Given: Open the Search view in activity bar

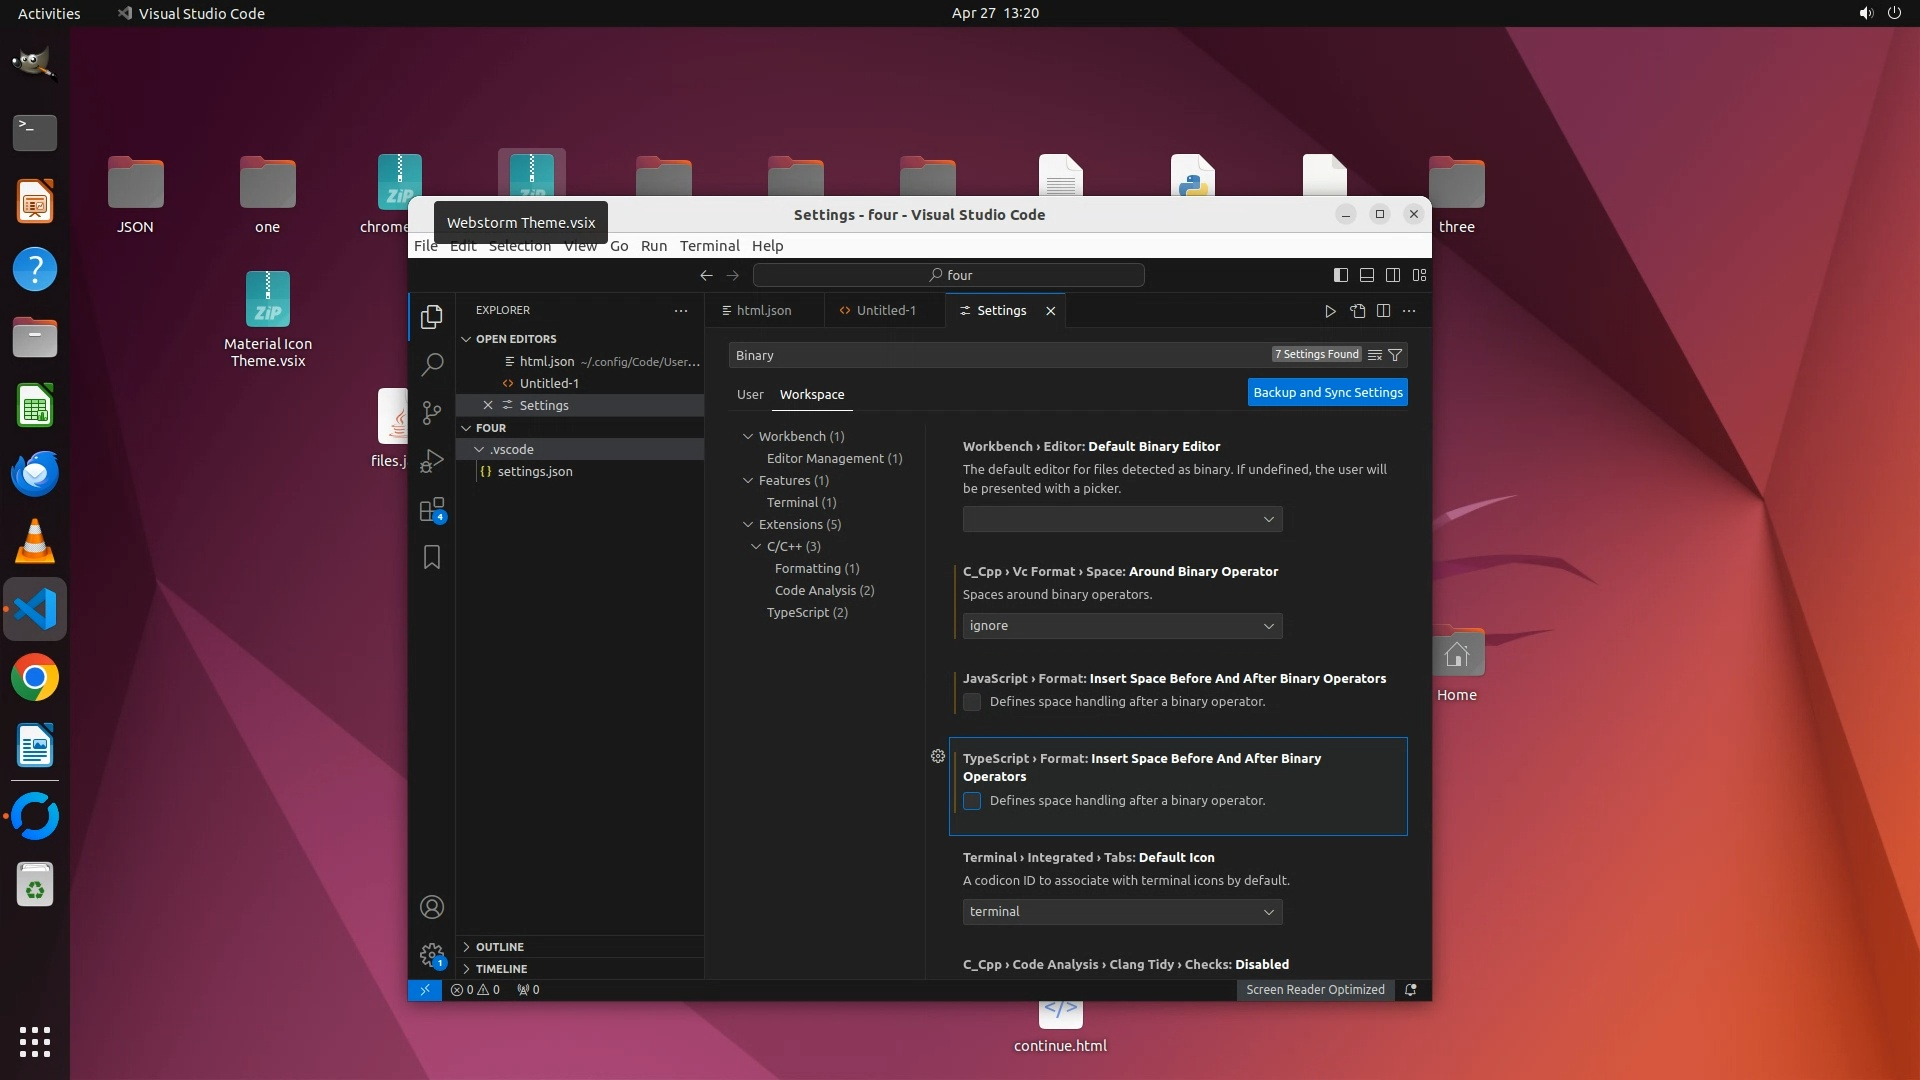Looking at the screenshot, I should coord(432,364).
